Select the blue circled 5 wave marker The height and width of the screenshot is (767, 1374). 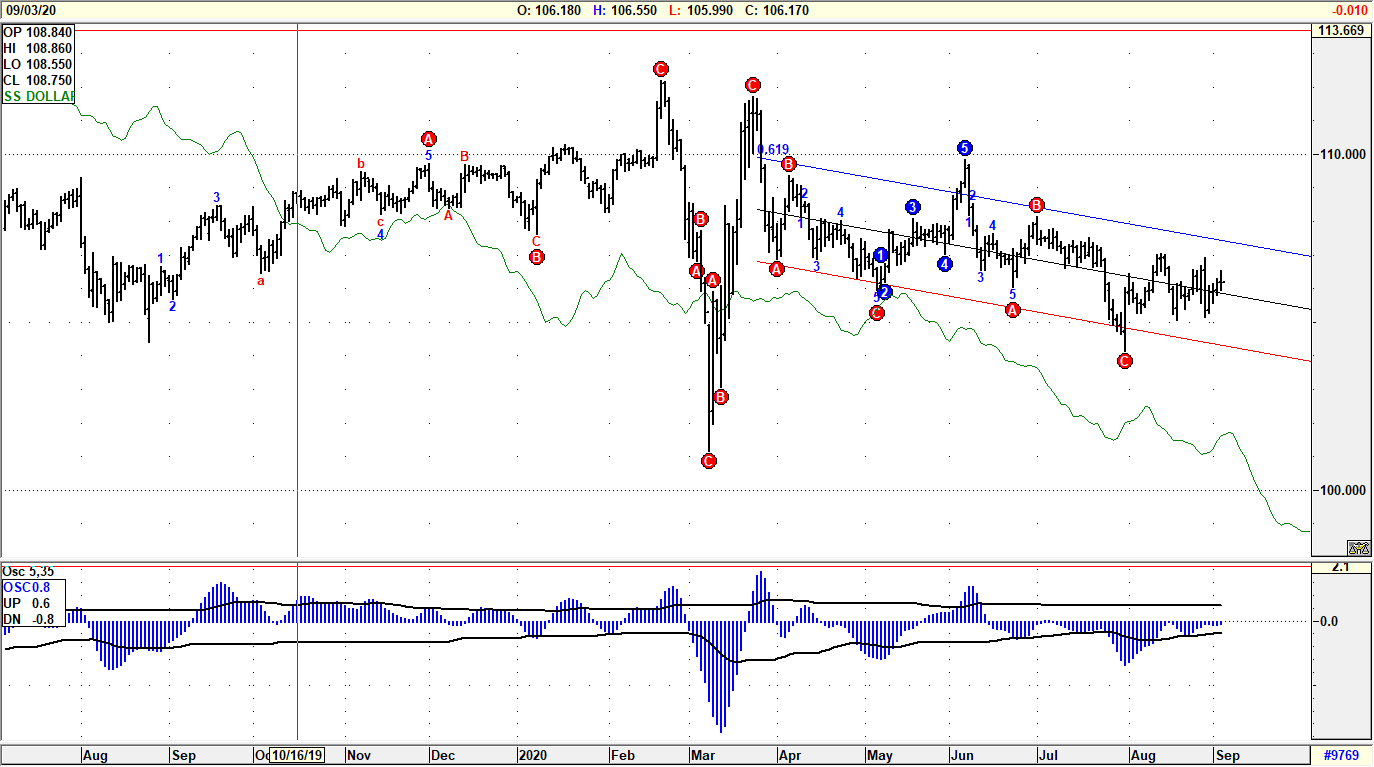(x=964, y=148)
